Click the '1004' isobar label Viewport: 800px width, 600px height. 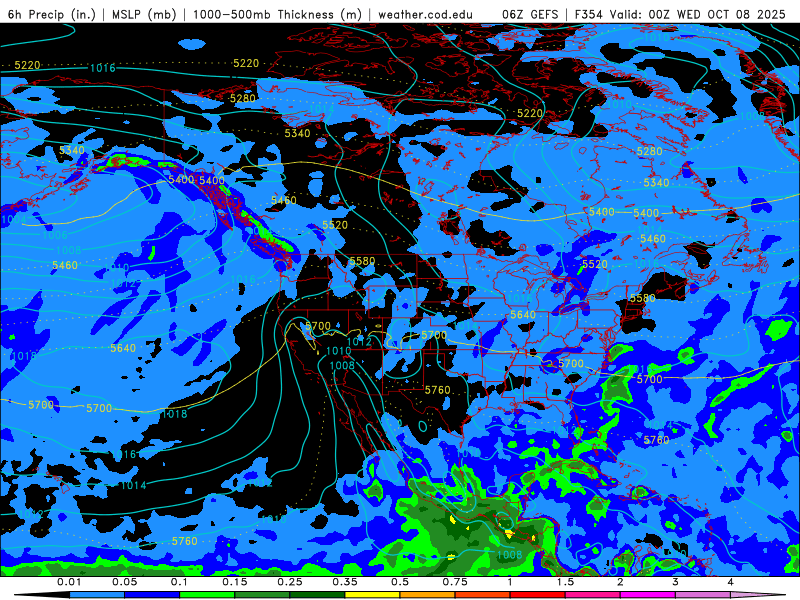(x=13, y=220)
